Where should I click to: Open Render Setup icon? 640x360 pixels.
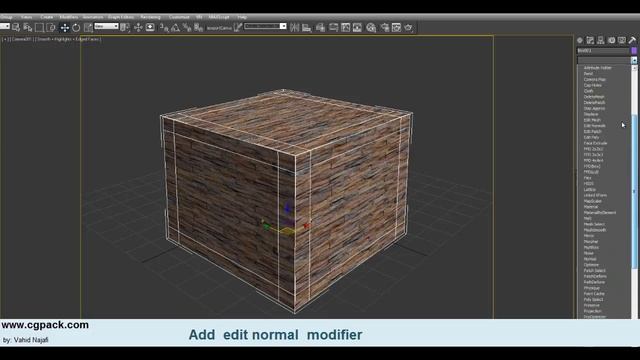384,27
